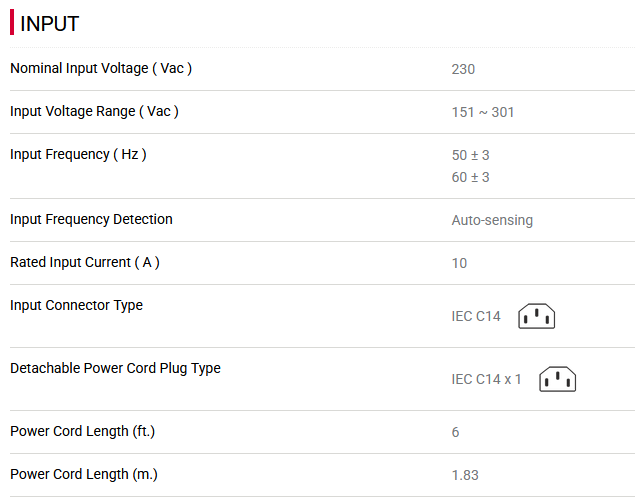
Task: Select the 60 ± 3 frequency value
Action: pyautogui.click(x=471, y=177)
